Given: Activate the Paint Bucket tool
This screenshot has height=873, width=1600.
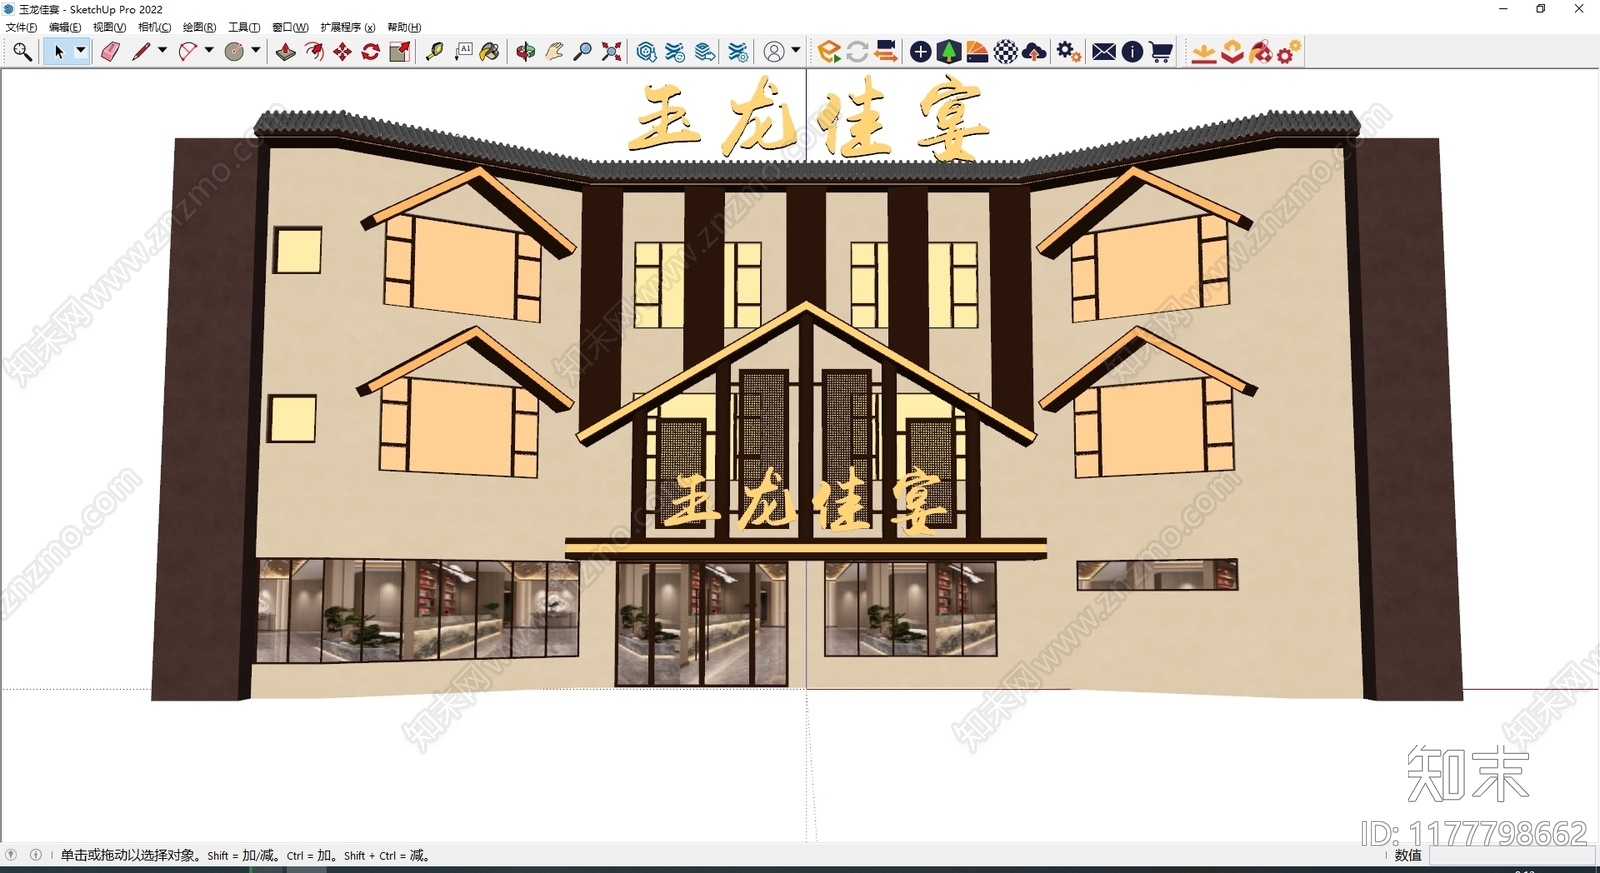Looking at the screenshot, I should click(x=490, y=52).
